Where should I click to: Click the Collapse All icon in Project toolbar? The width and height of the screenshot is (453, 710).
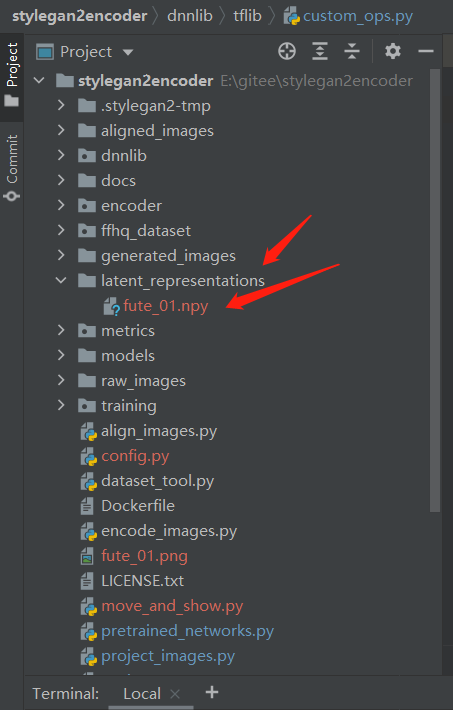pos(352,51)
